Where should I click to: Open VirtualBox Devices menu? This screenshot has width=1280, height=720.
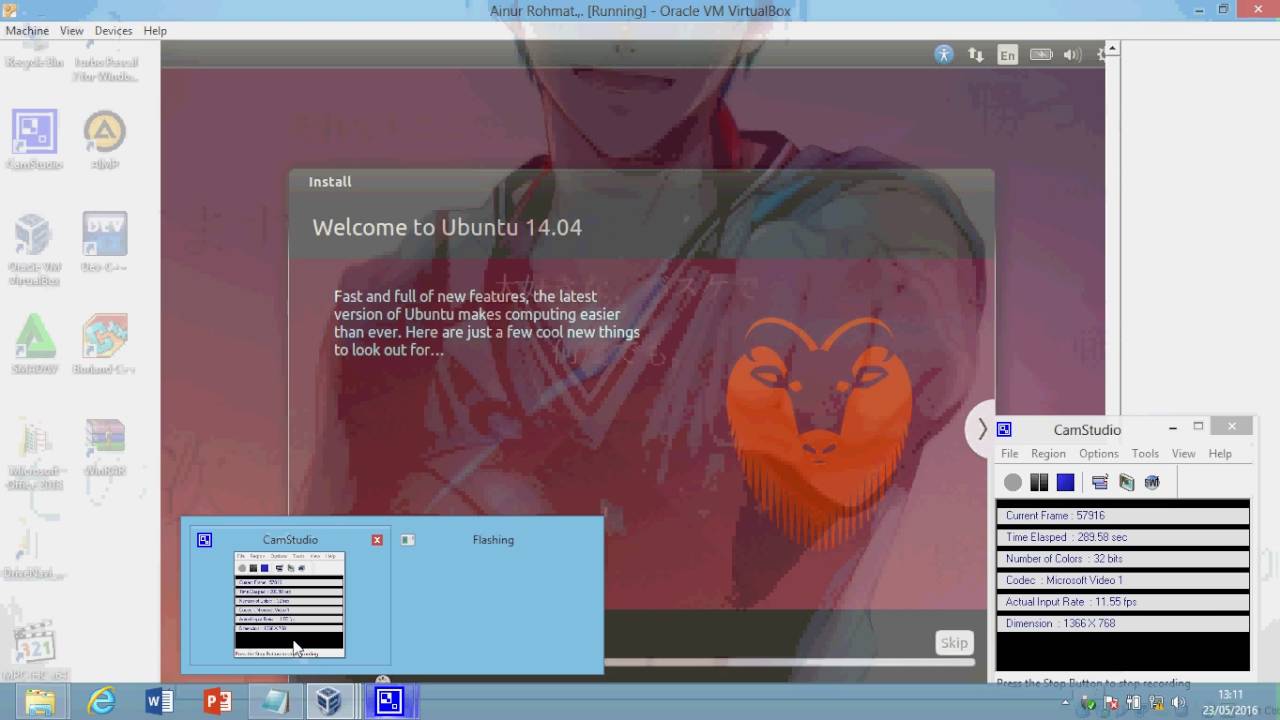point(113,31)
